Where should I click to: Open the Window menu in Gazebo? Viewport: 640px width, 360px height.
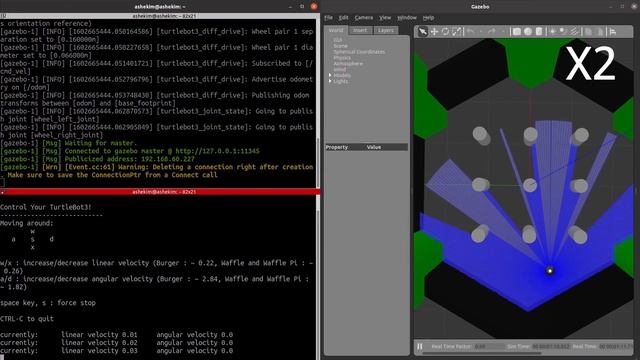(x=407, y=18)
